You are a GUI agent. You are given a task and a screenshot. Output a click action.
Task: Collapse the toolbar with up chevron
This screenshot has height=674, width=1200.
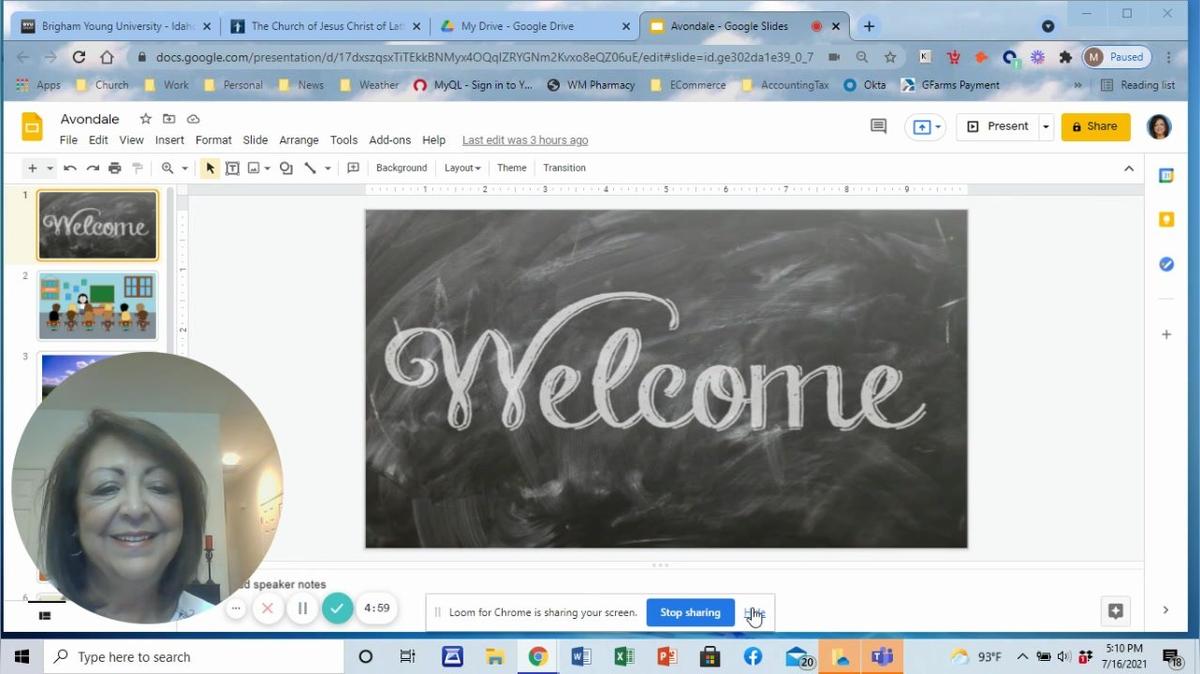pyautogui.click(x=1129, y=168)
